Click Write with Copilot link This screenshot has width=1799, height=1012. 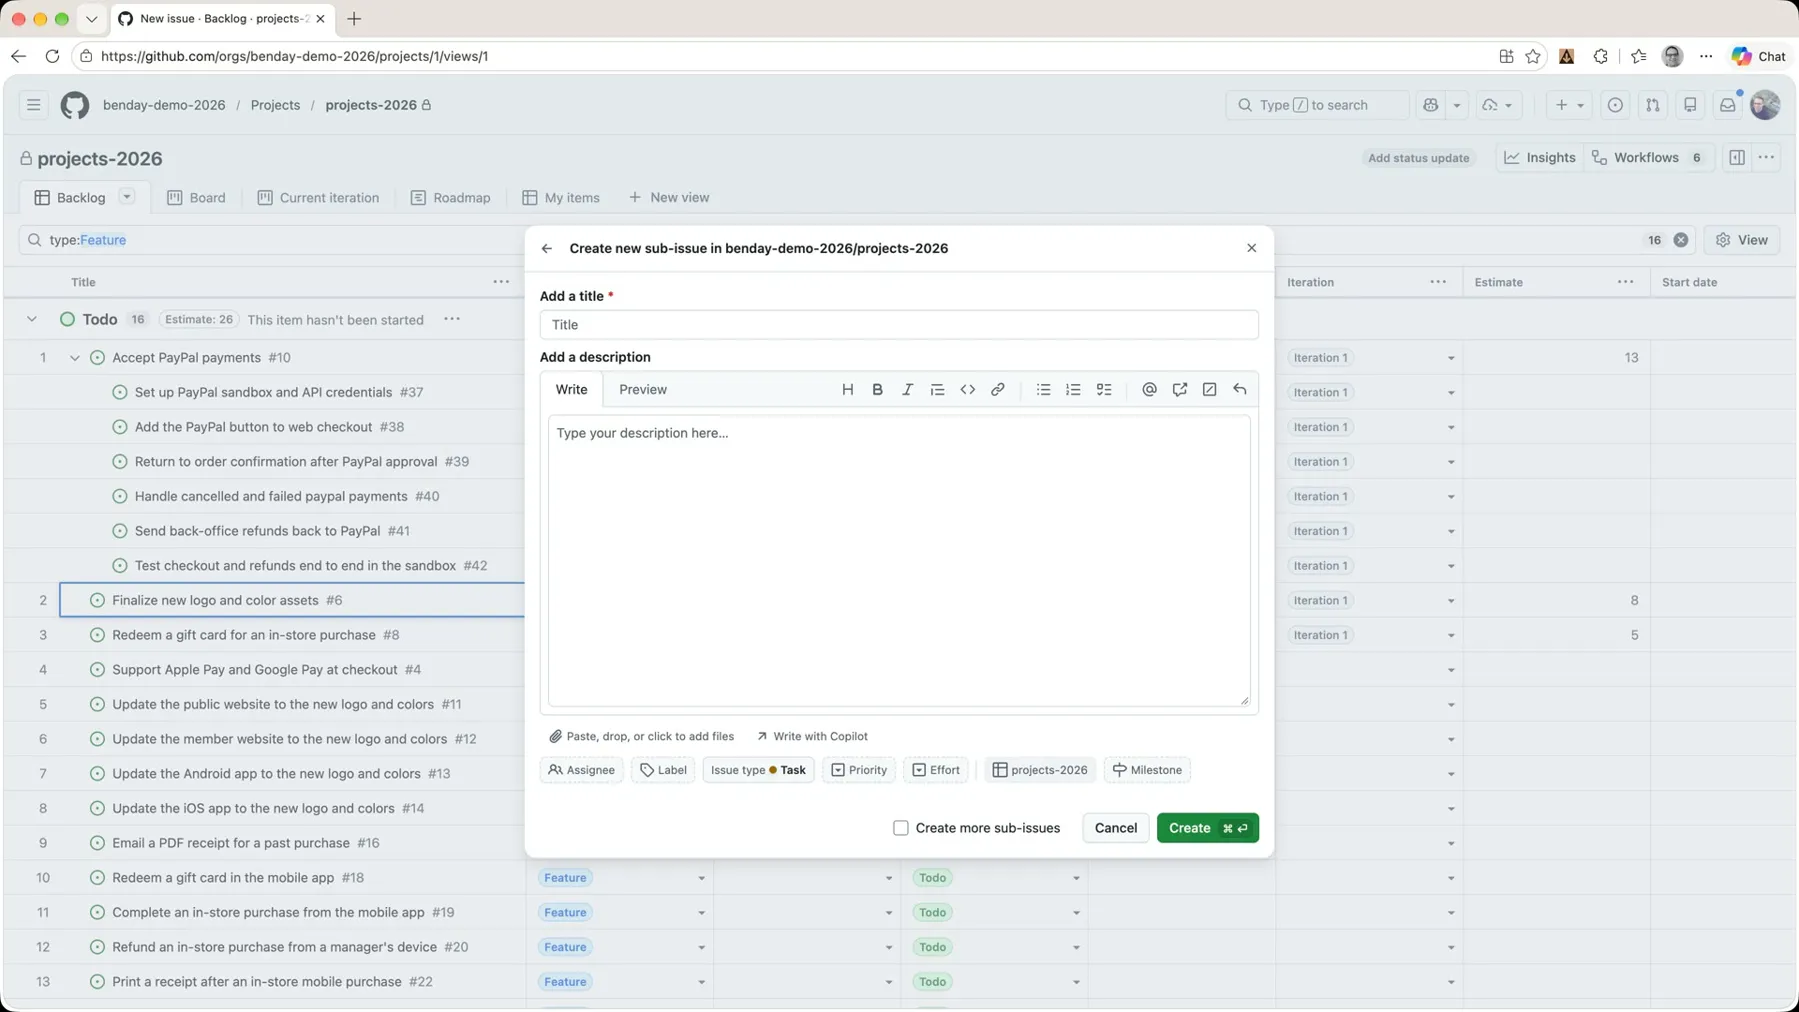click(812, 736)
